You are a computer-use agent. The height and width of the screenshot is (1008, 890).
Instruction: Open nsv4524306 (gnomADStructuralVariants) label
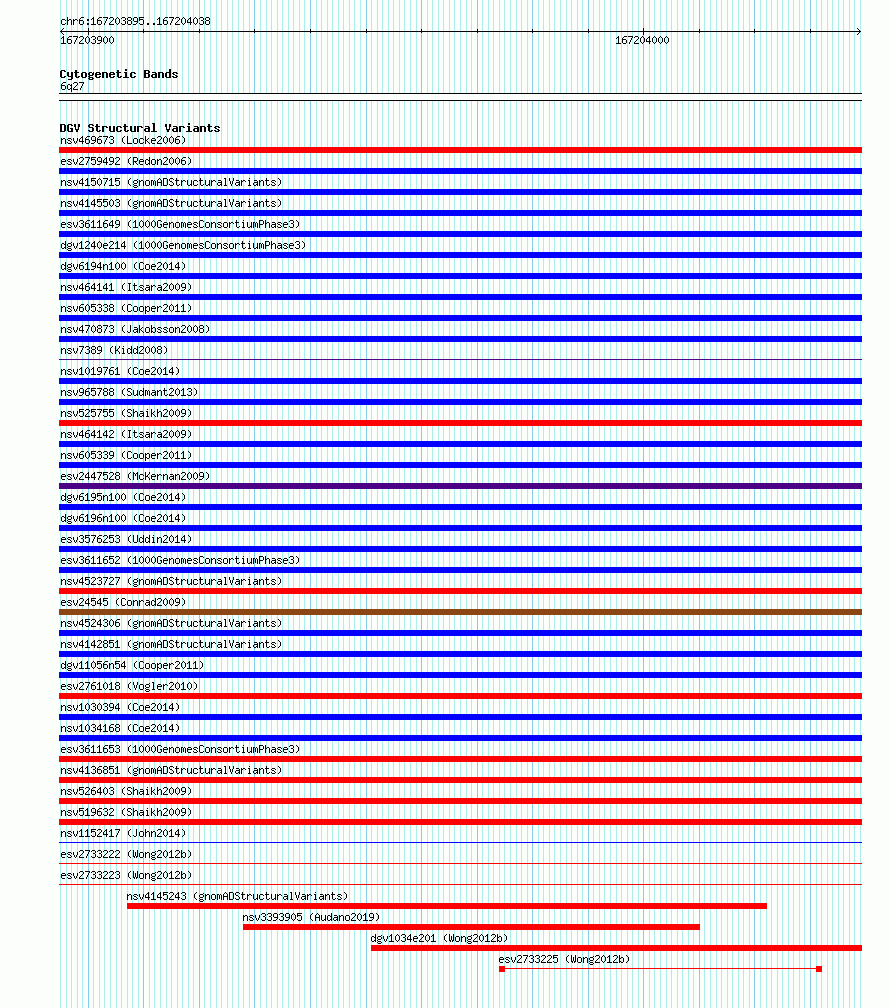[x=171, y=624]
